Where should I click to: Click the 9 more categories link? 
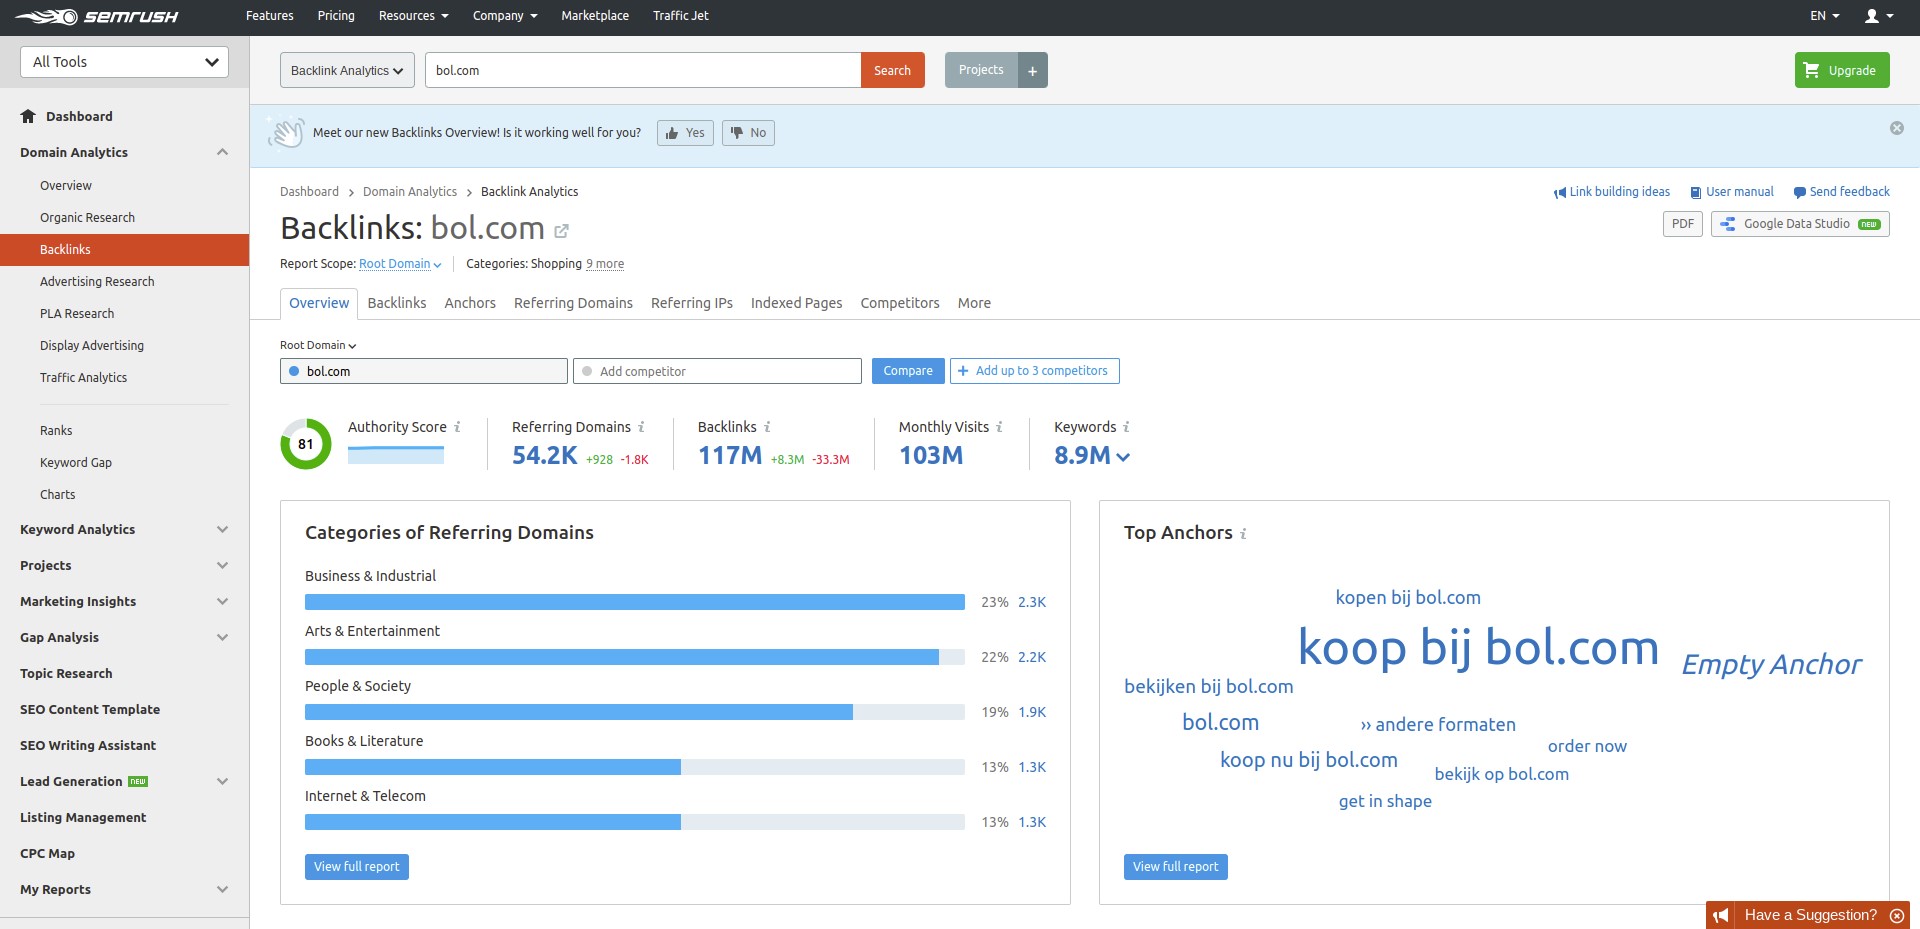click(x=605, y=264)
